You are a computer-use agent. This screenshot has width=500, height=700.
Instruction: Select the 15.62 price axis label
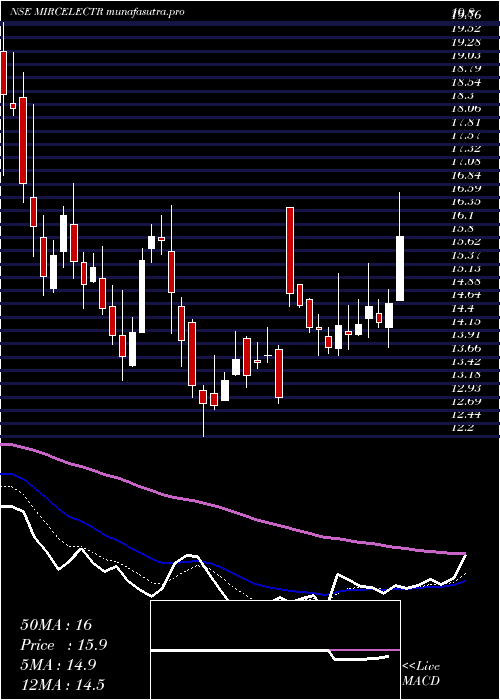click(466, 242)
